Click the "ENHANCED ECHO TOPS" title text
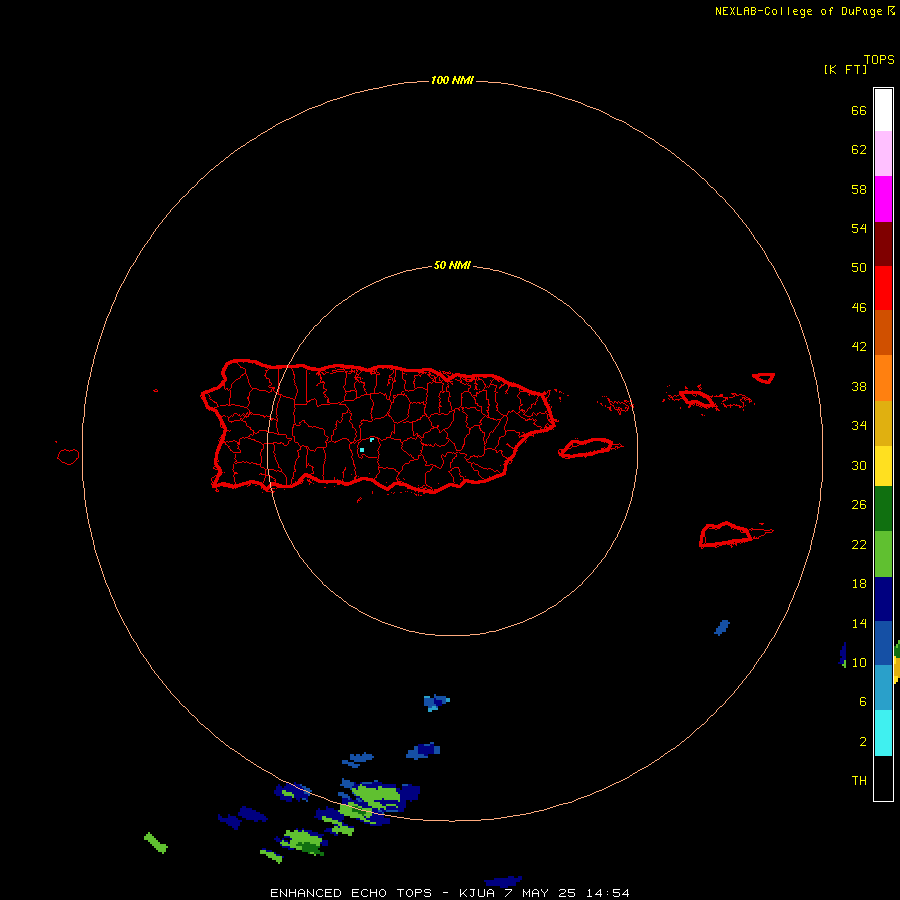The height and width of the screenshot is (900, 900). (351, 893)
